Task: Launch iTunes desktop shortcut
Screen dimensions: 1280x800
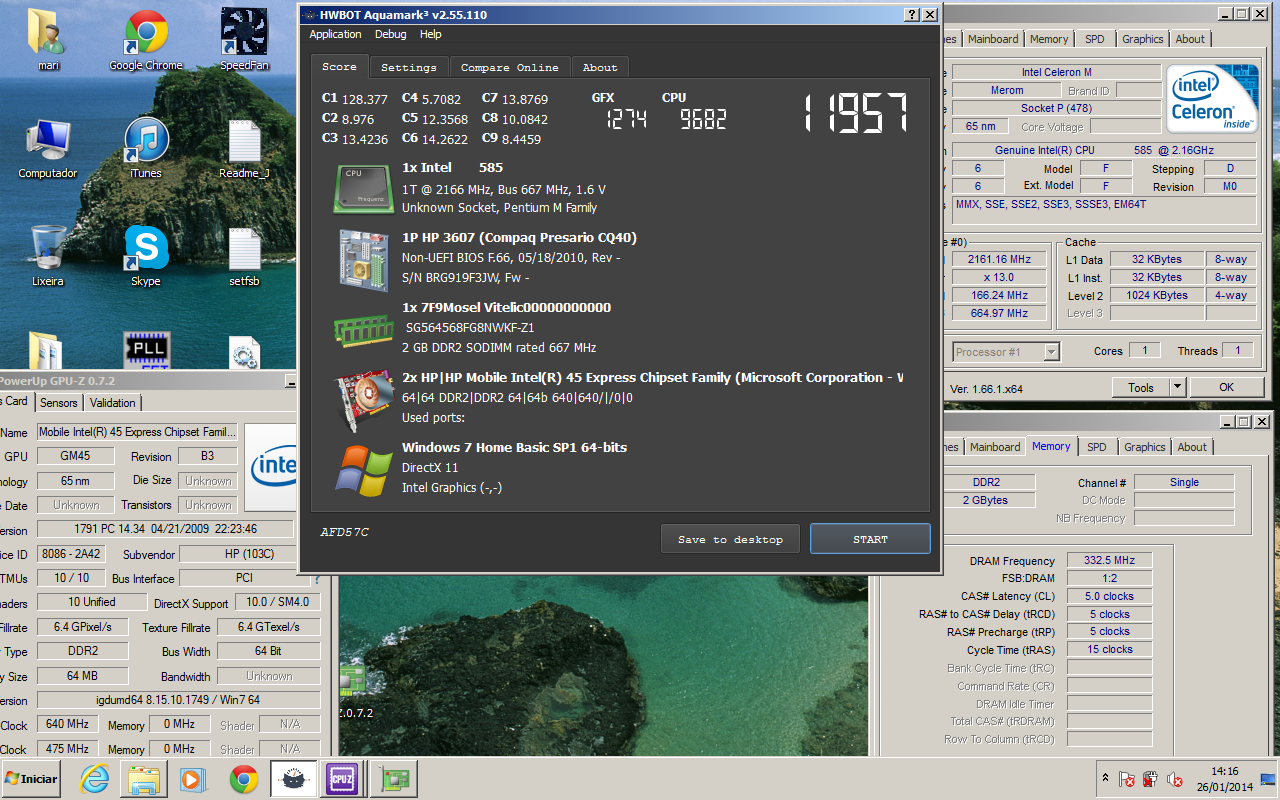Action: (146, 148)
